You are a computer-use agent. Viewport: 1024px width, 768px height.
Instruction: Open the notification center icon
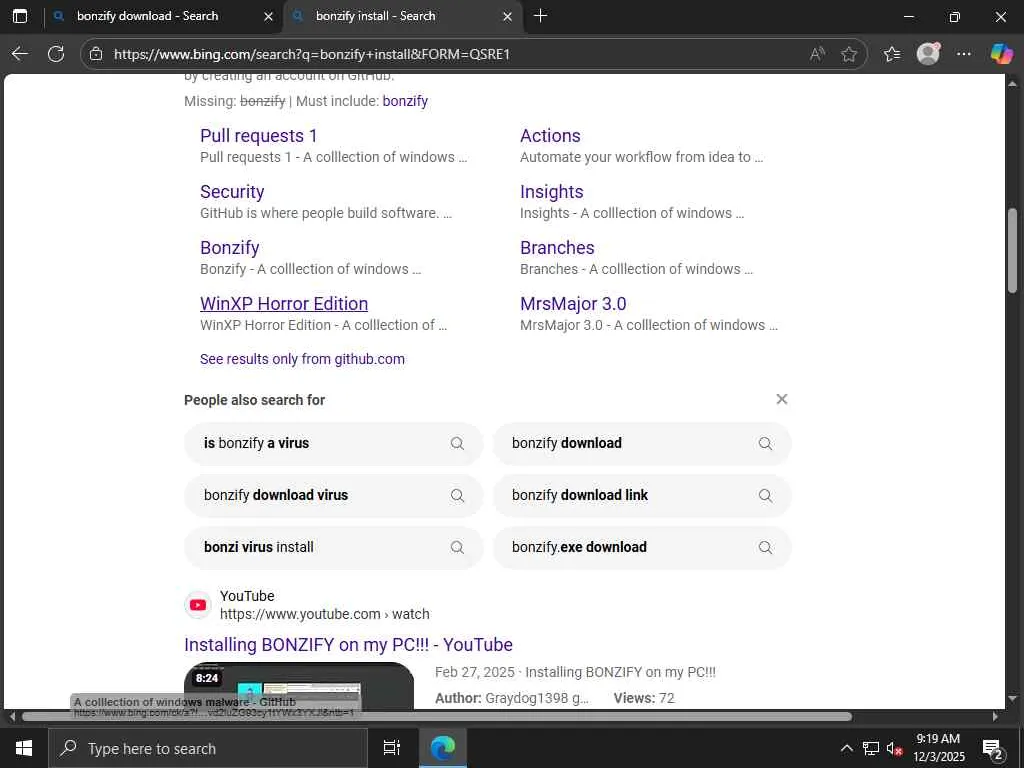[x=993, y=748]
